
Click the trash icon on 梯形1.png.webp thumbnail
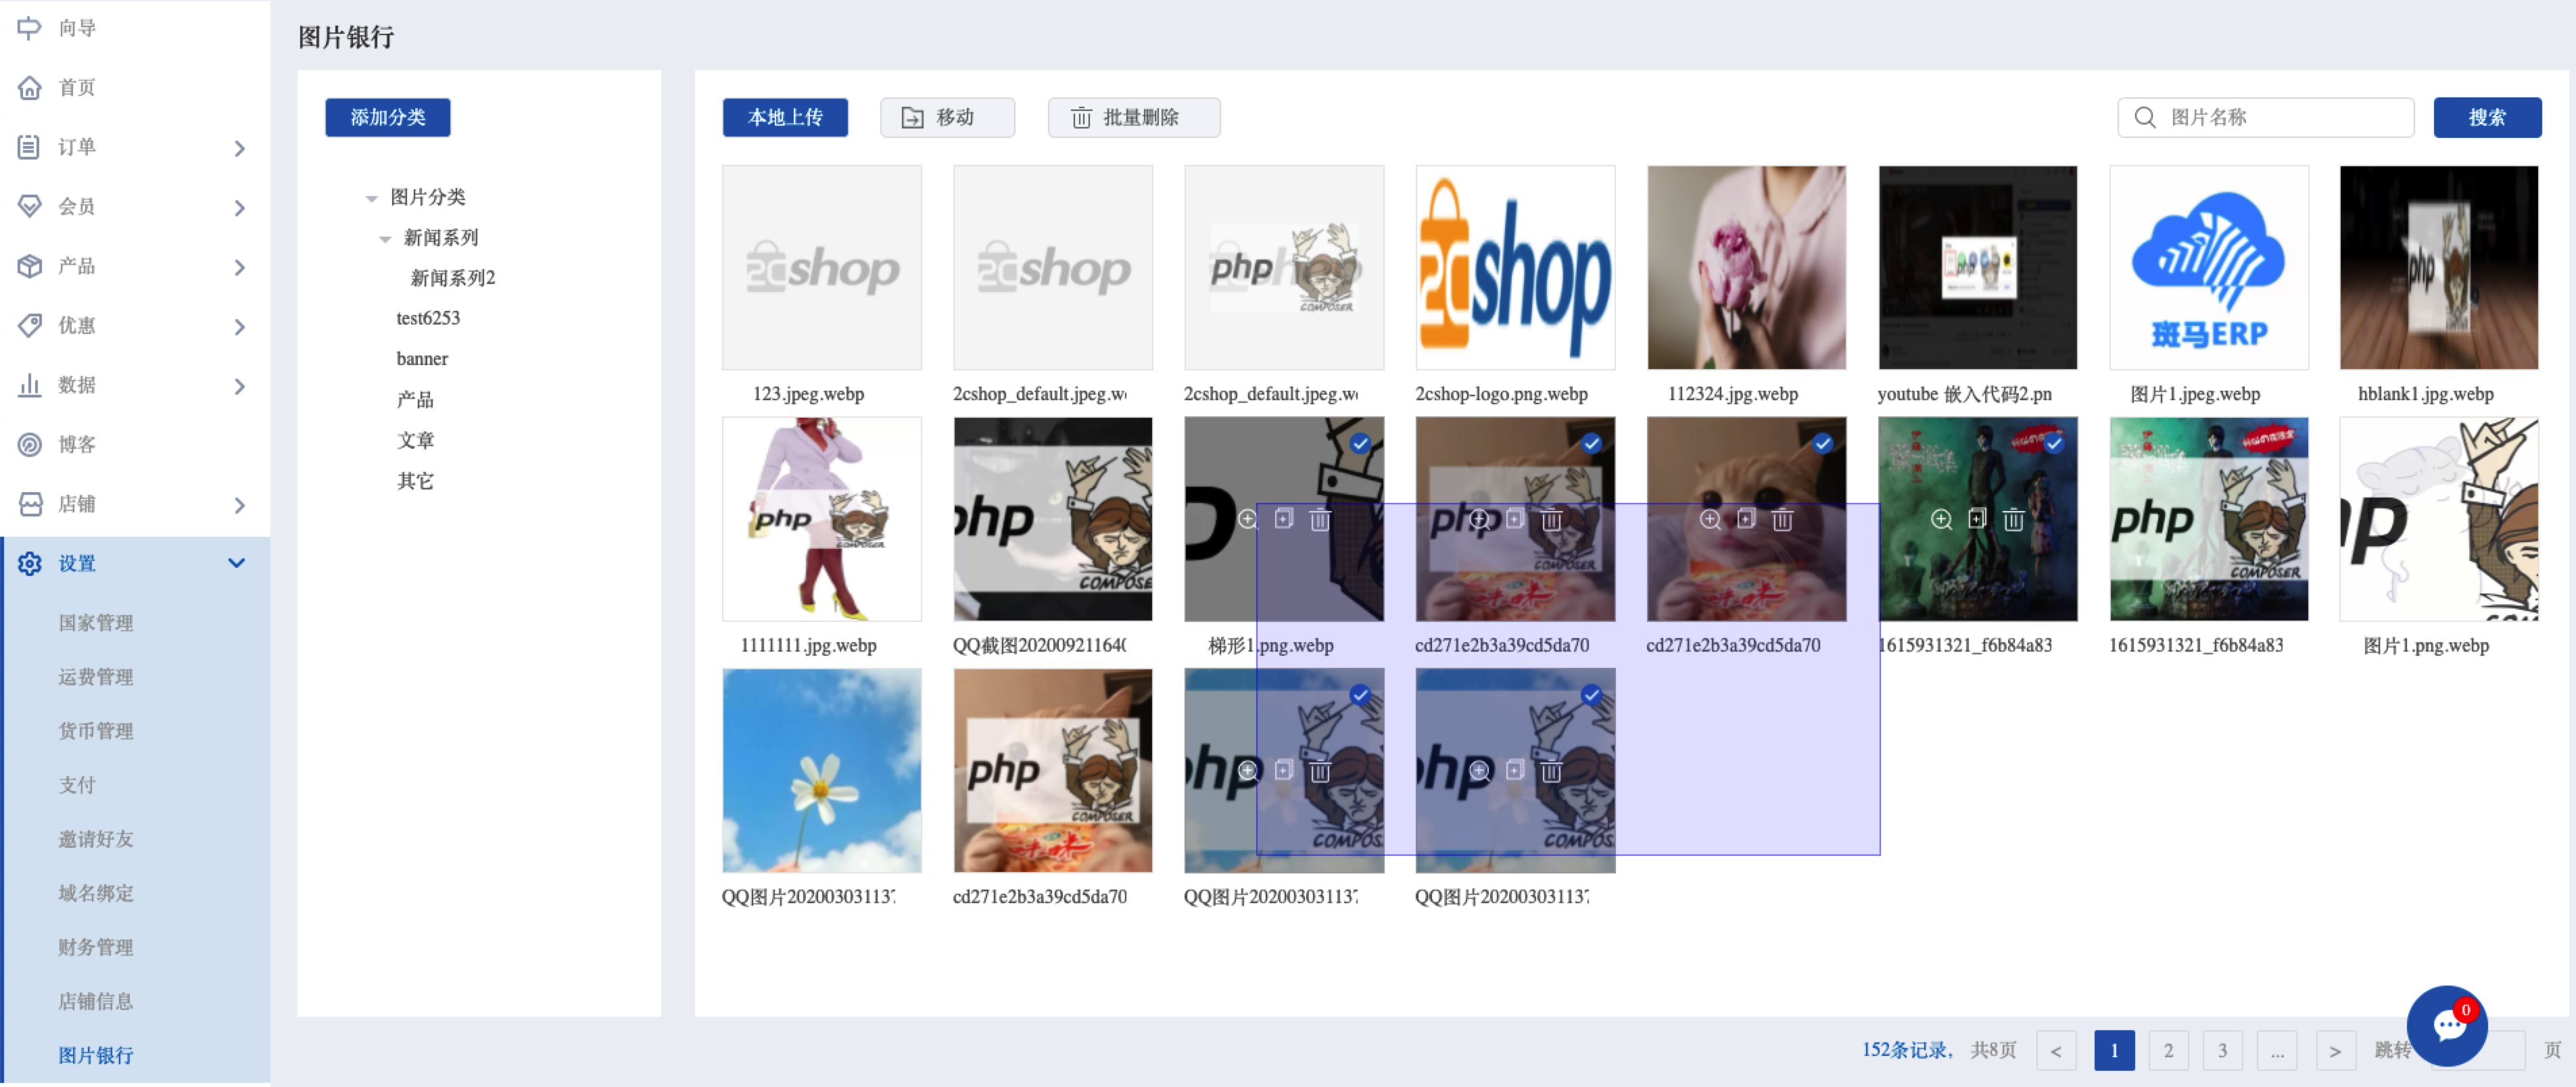[1320, 520]
